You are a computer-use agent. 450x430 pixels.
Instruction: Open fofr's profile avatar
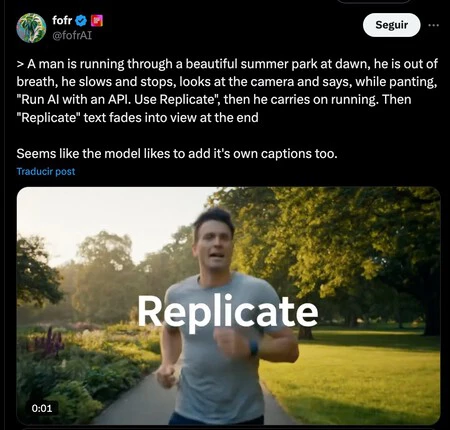(31, 28)
